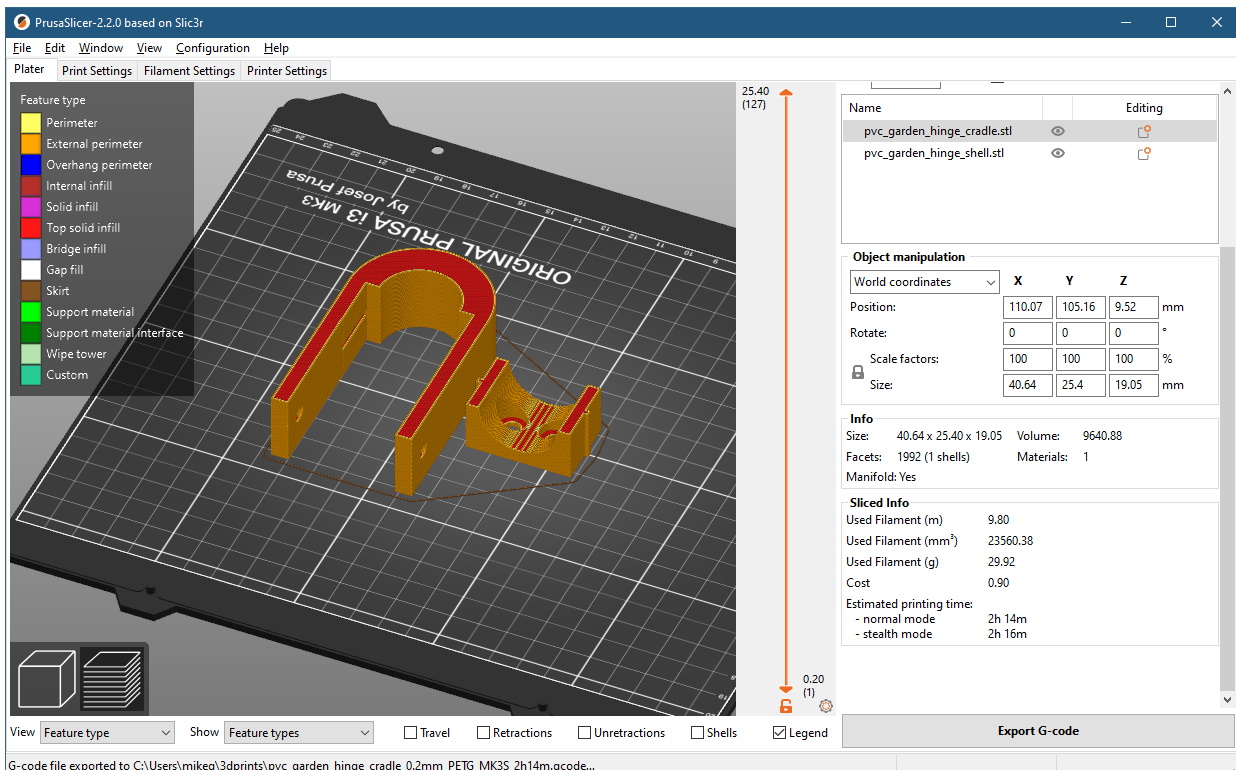Open the View Feature type dropdown

coord(107,733)
